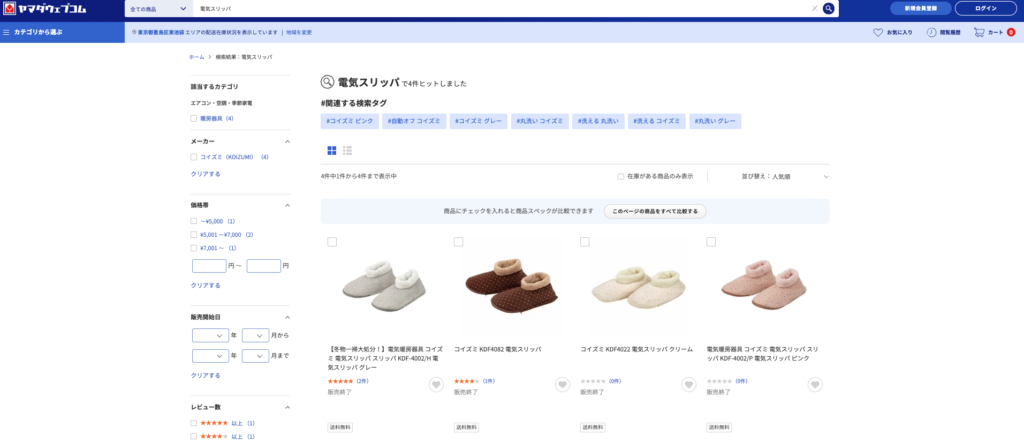Open the start month dropdown (月から)
The image size is (1024, 442).
pyautogui.click(x=255, y=336)
